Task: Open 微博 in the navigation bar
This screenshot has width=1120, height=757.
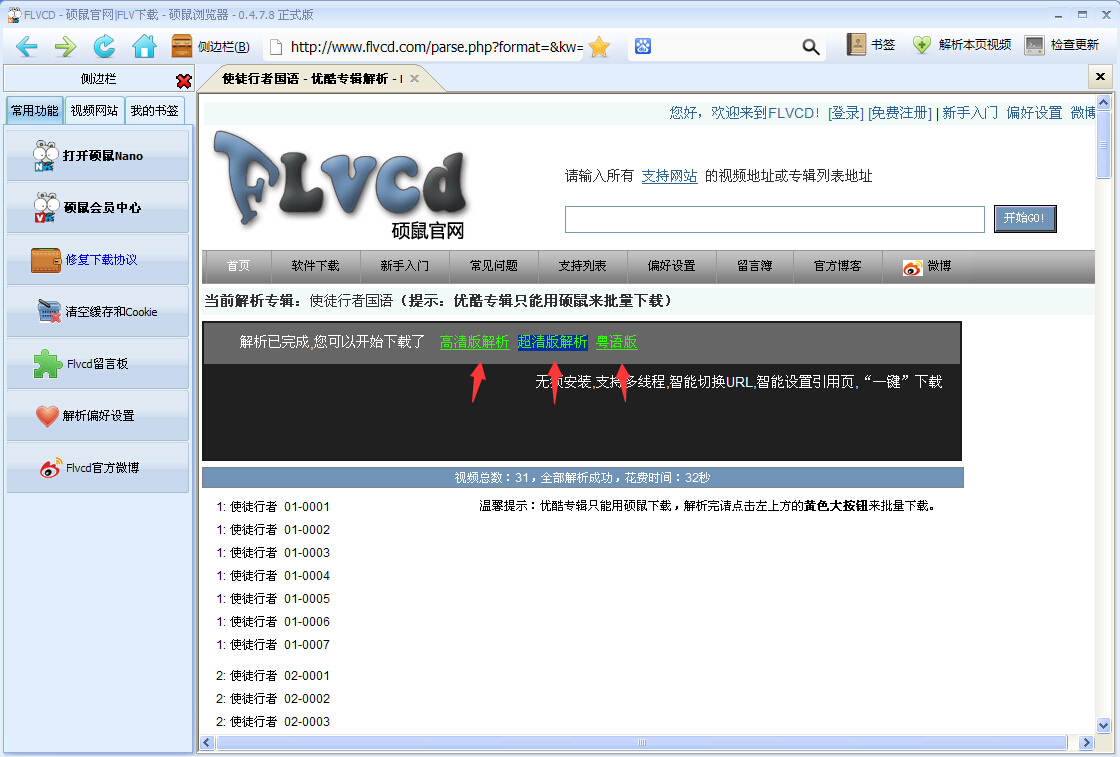Action: [926, 266]
